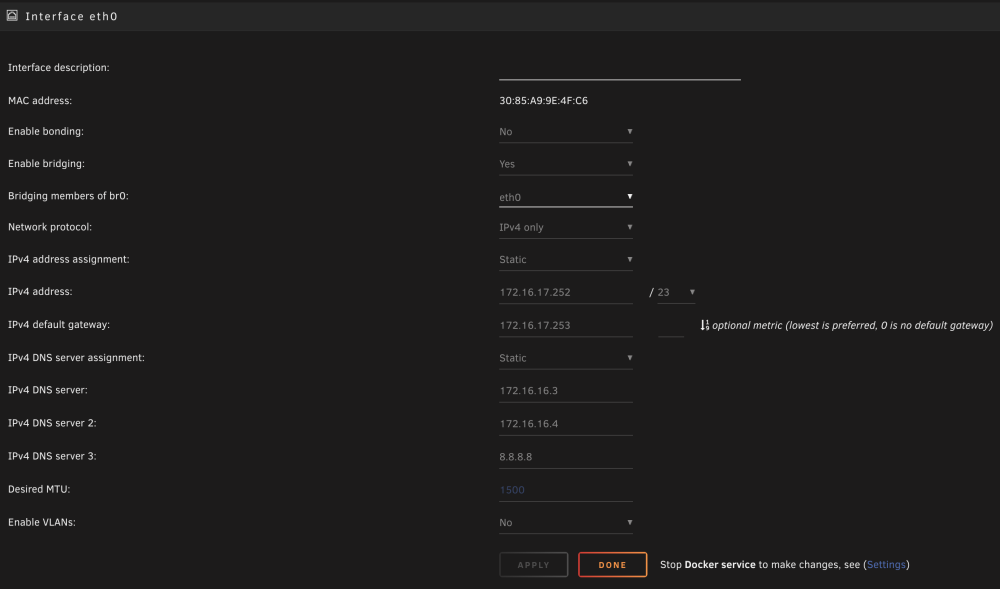Image resolution: width=1000 pixels, height=589 pixels.
Task: Open the Enable VLANs dropdown
Action: pyautogui.click(x=566, y=523)
